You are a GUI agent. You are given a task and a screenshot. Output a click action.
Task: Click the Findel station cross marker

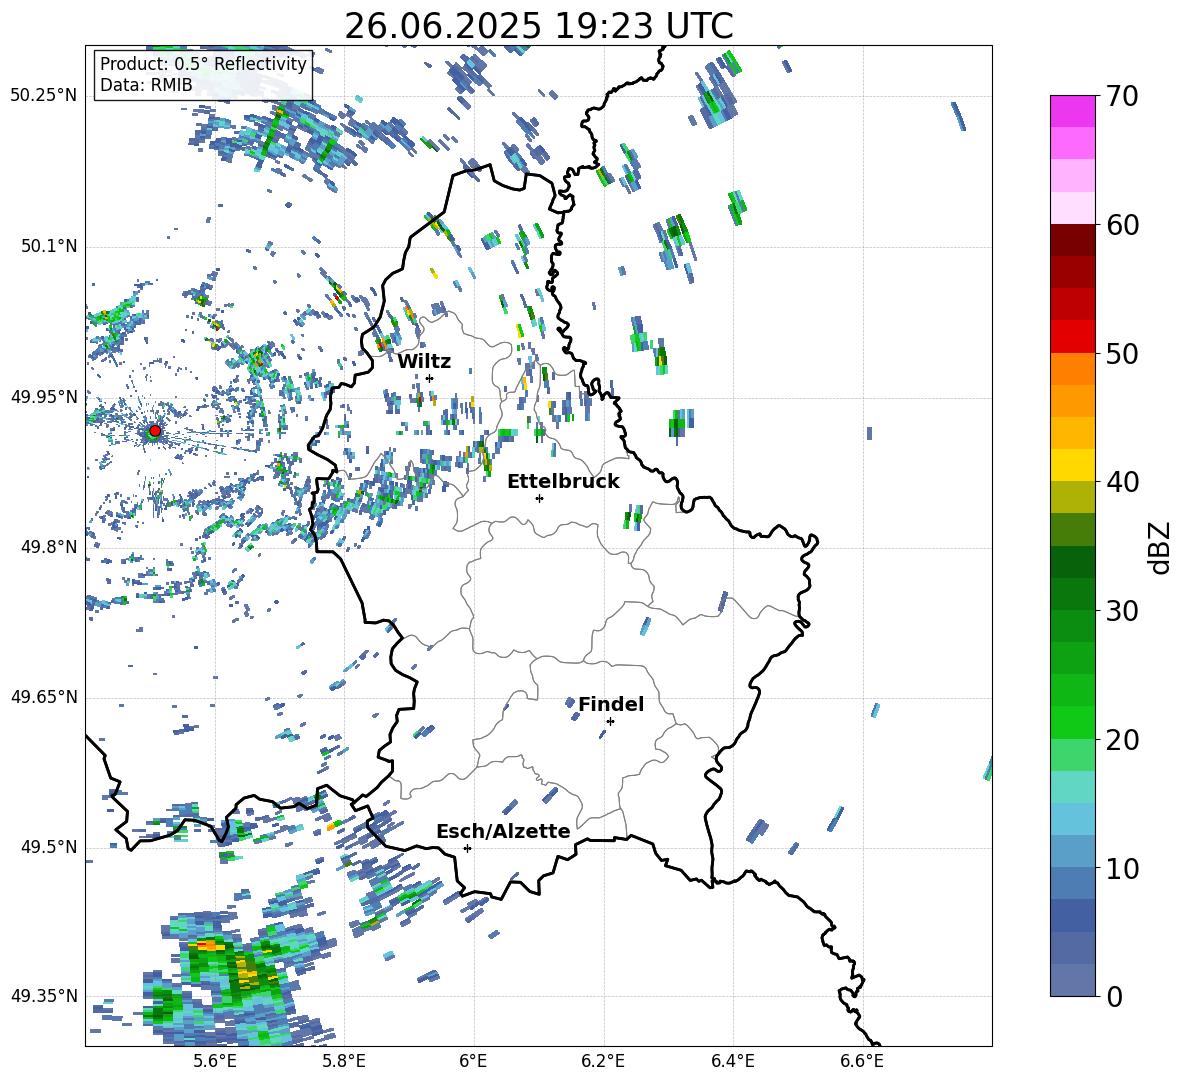610,722
